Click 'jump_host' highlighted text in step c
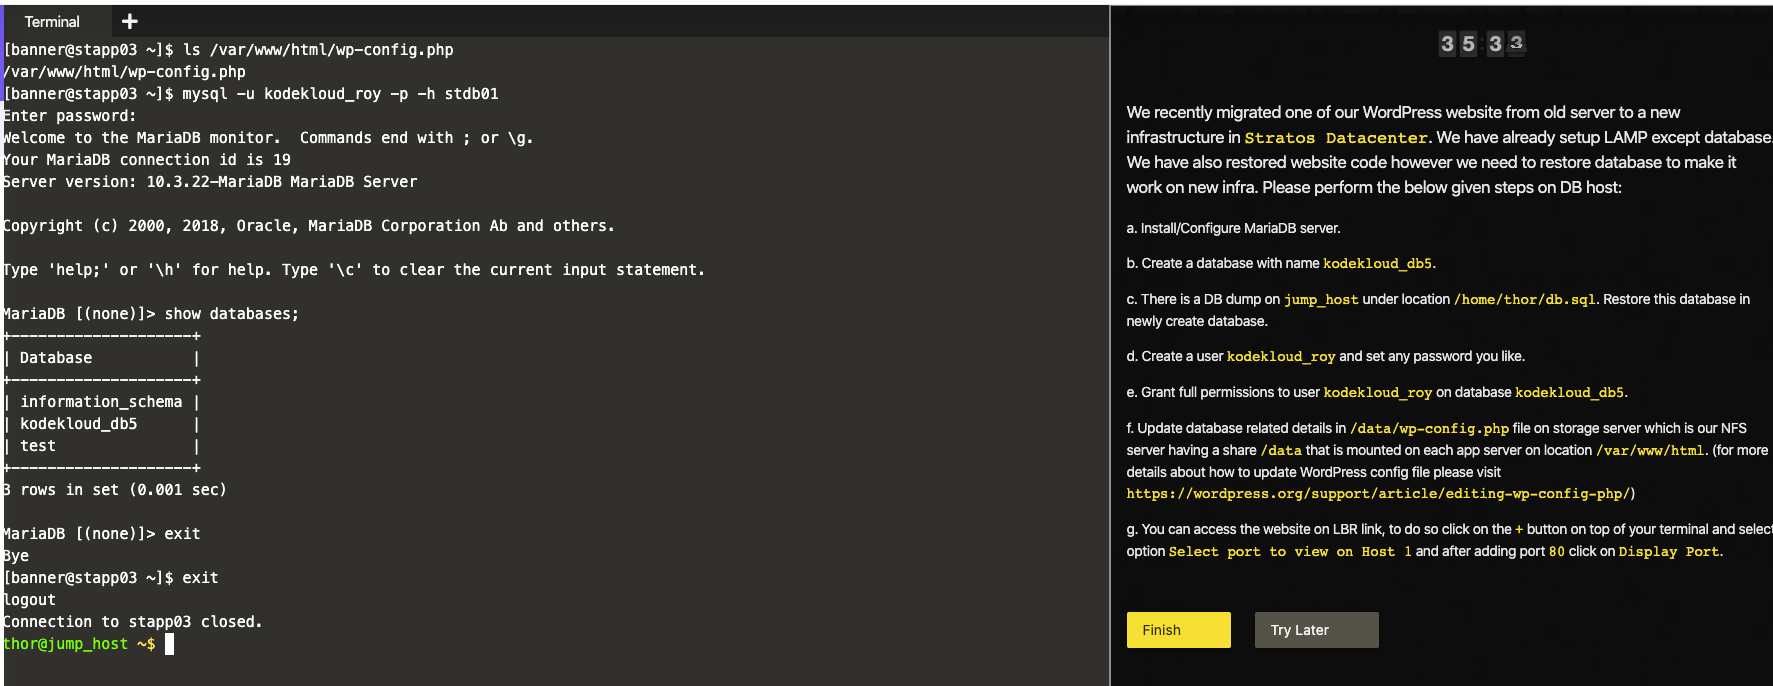This screenshot has width=1773, height=686. [x=1321, y=299]
